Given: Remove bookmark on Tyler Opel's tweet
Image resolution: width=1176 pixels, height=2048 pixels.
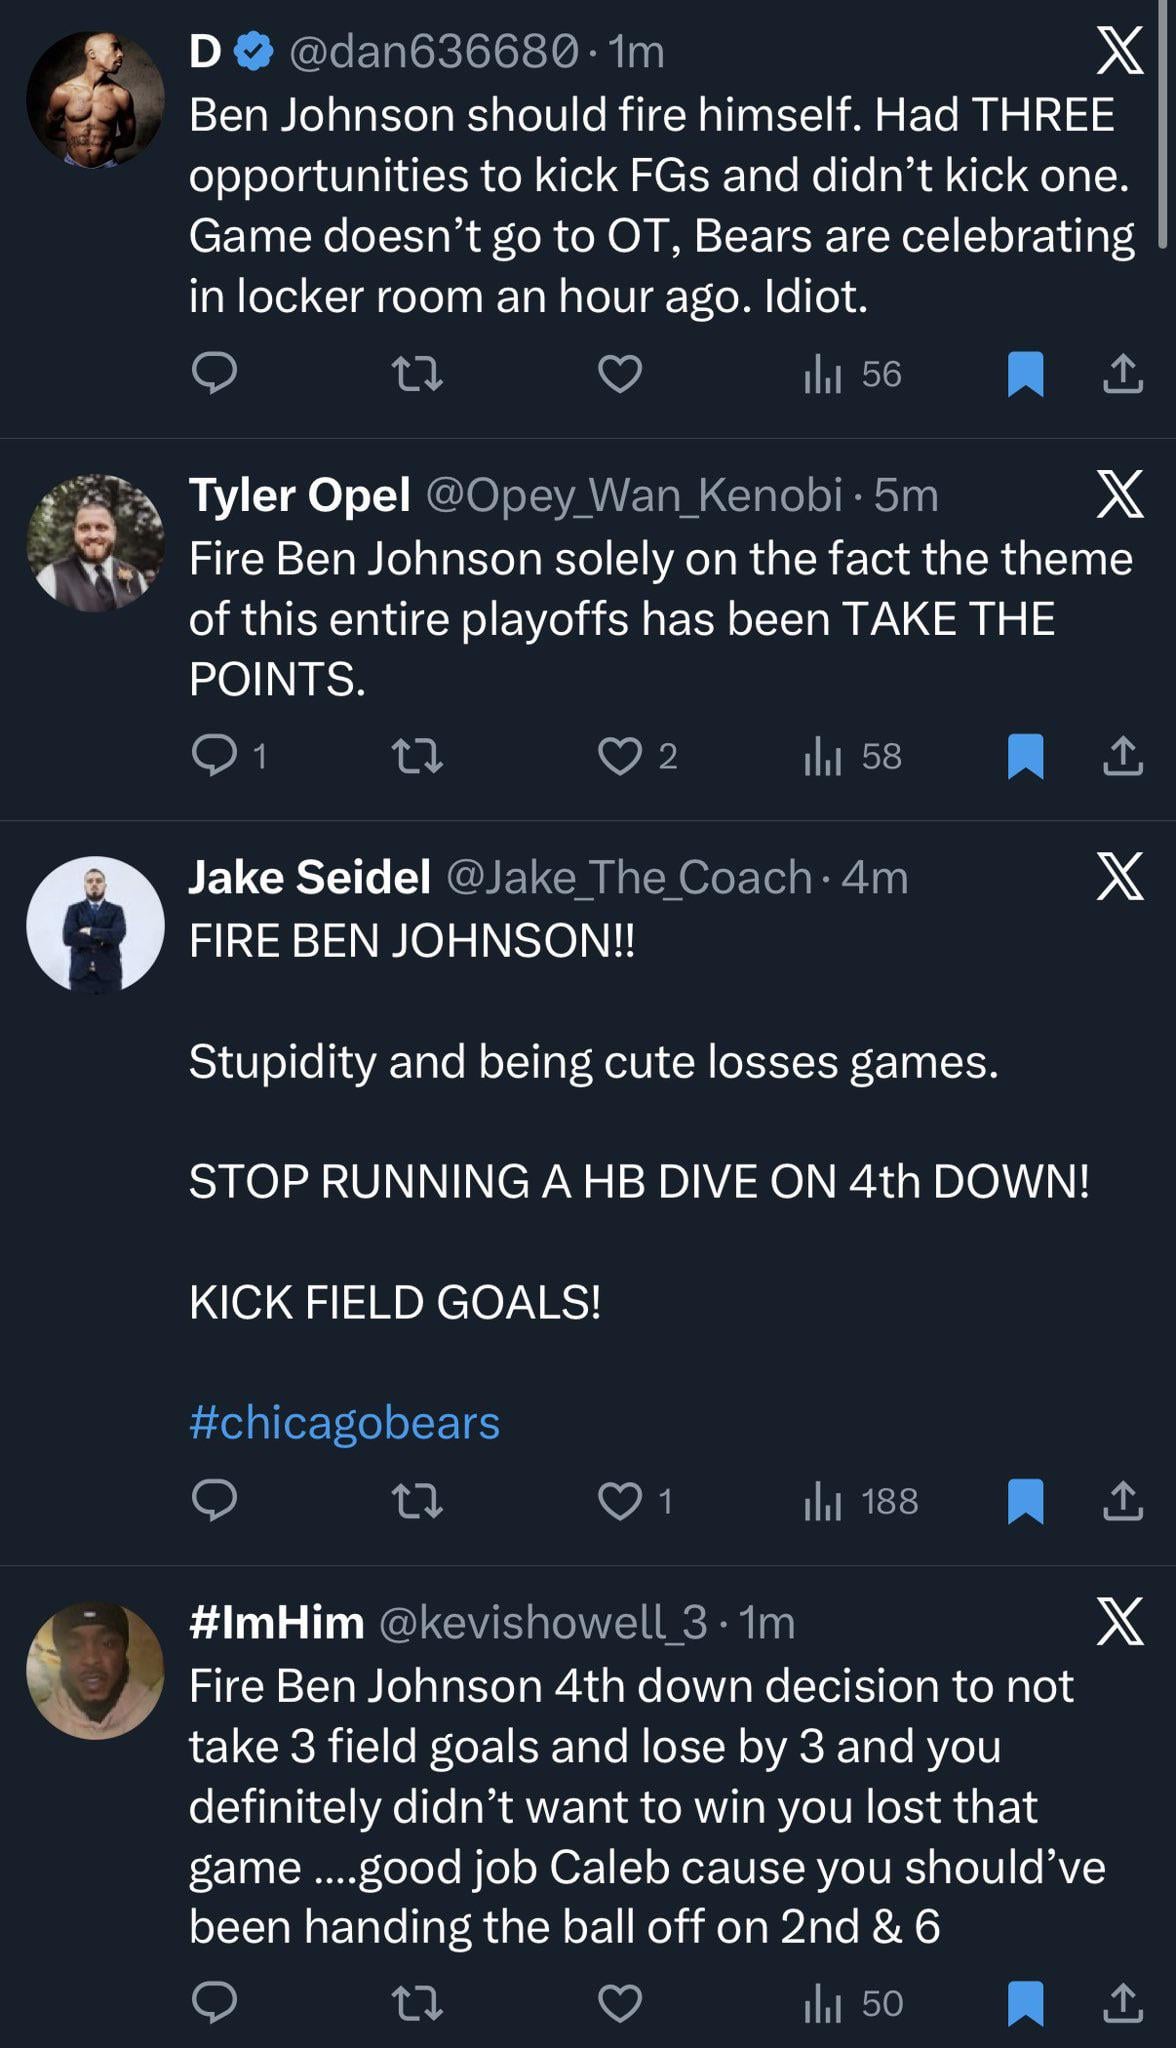Looking at the screenshot, I should click(x=1025, y=756).
